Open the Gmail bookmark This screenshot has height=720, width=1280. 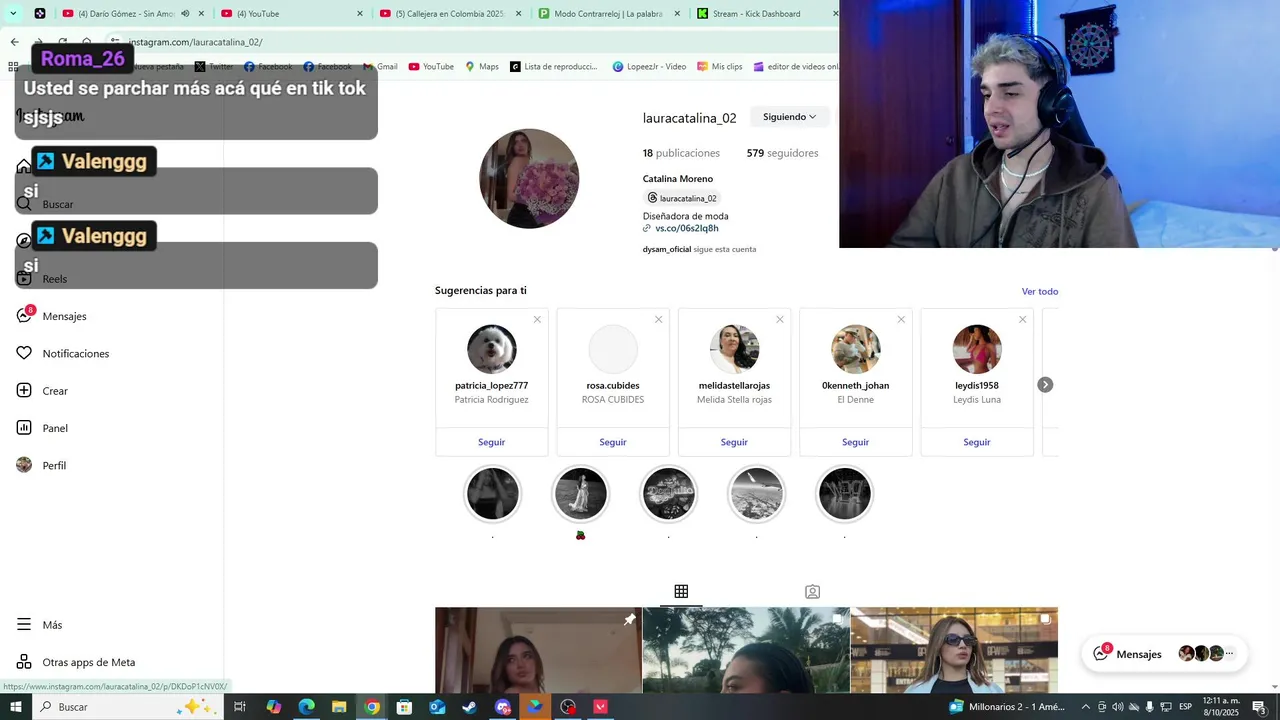coord(380,67)
